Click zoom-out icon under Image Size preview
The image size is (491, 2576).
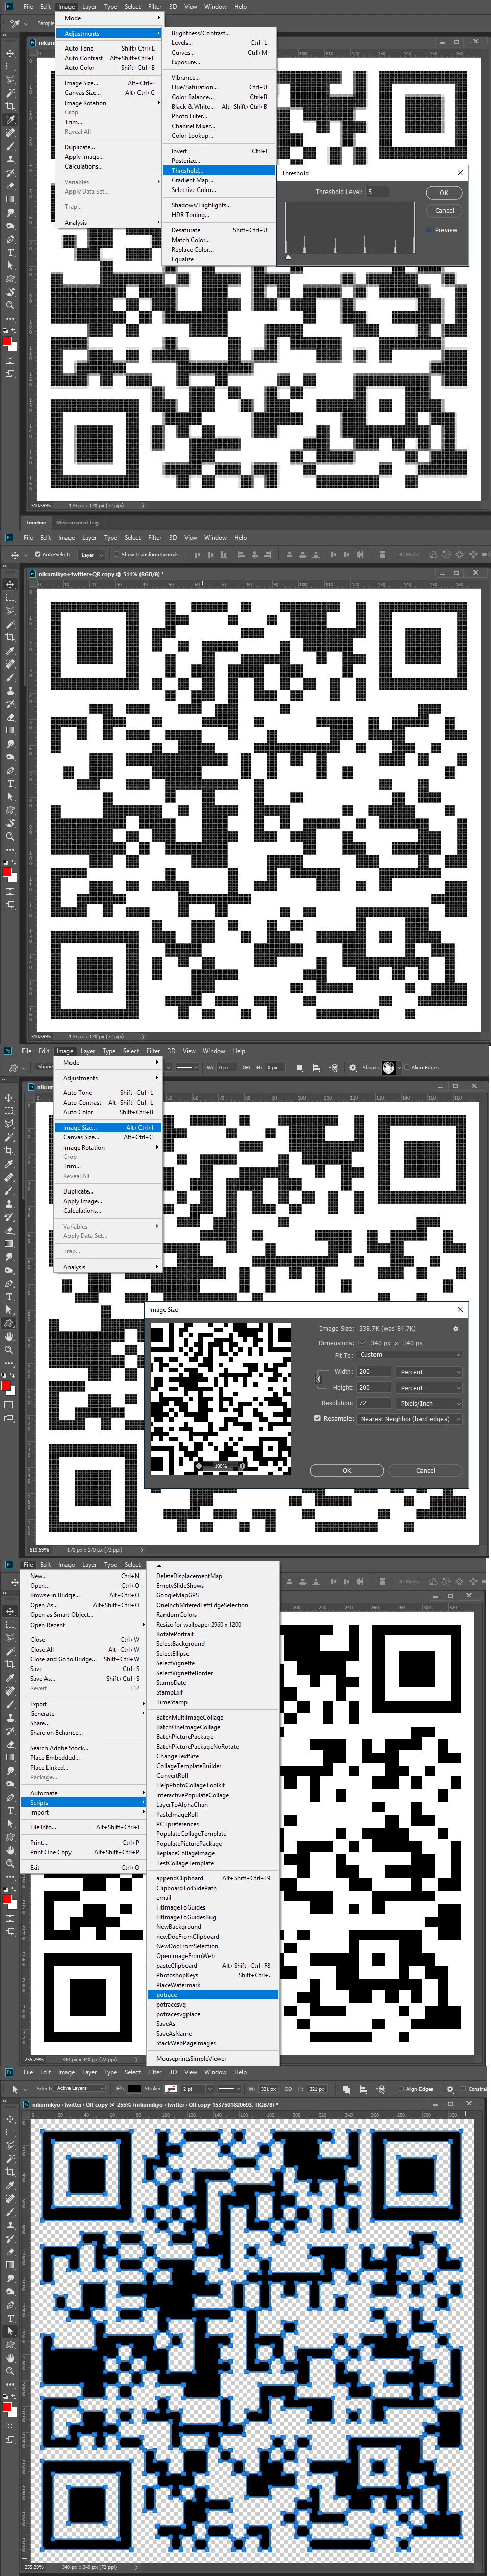click(199, 1466)
